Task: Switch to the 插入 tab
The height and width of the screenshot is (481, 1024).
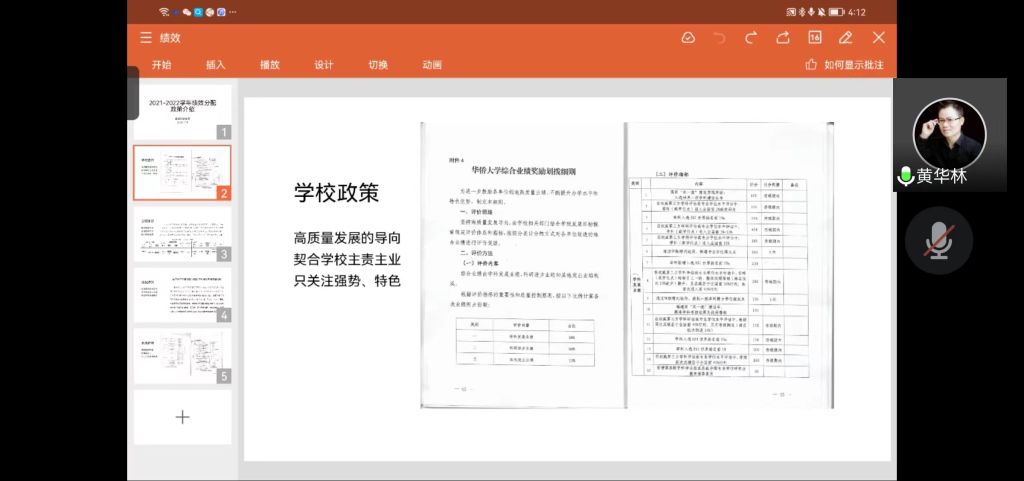Action: coord(216,65)
